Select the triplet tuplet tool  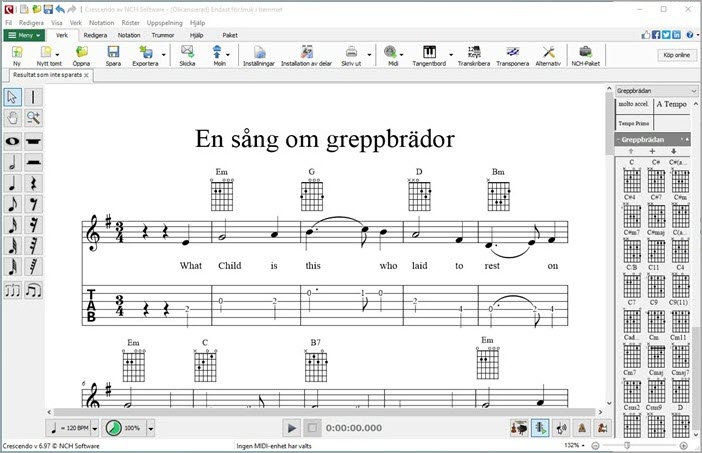13,291
